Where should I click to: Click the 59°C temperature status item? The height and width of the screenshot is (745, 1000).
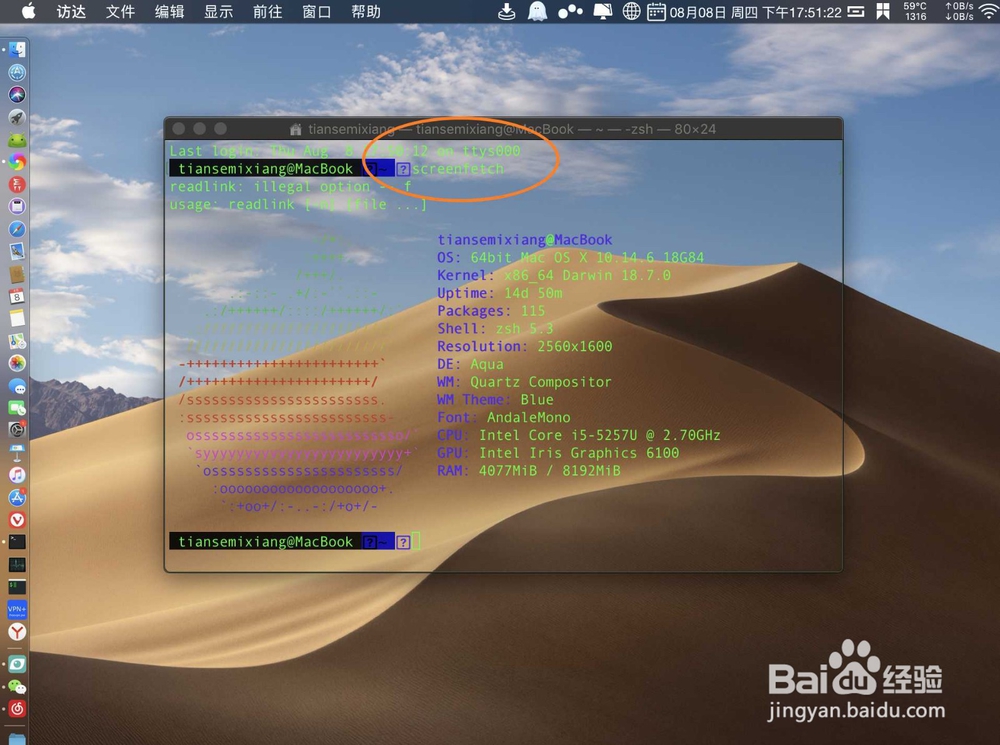915,11
